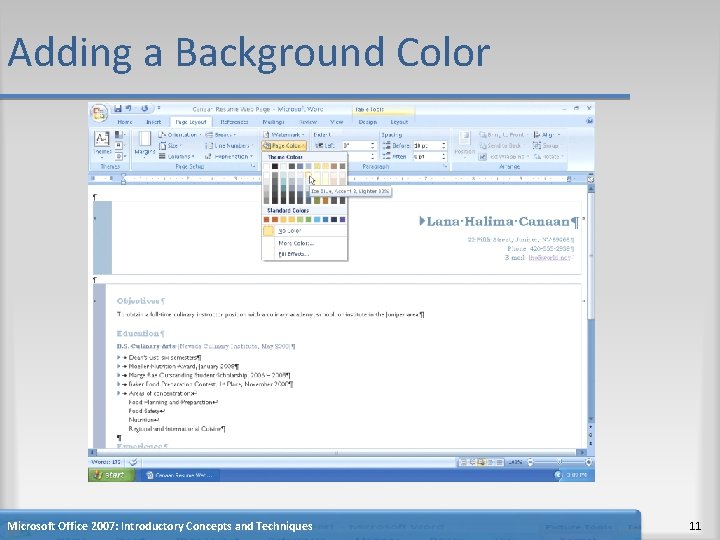Toggle the ruler view button
The height and width of the screenshot is (540, 720).
pos(591,179)
